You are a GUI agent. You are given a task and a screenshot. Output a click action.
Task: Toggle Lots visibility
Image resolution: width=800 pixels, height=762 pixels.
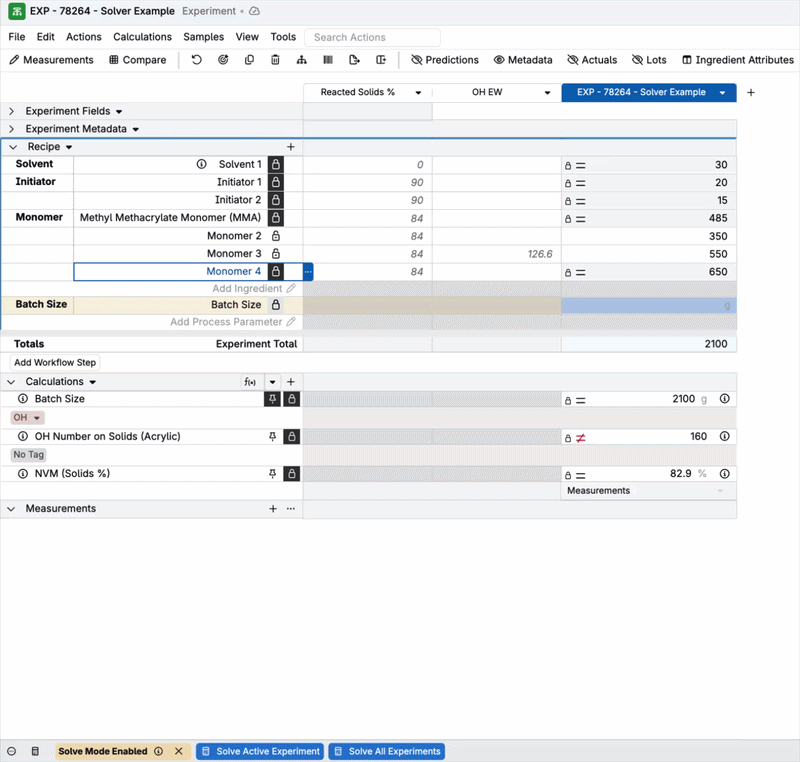tap(649, 60)
